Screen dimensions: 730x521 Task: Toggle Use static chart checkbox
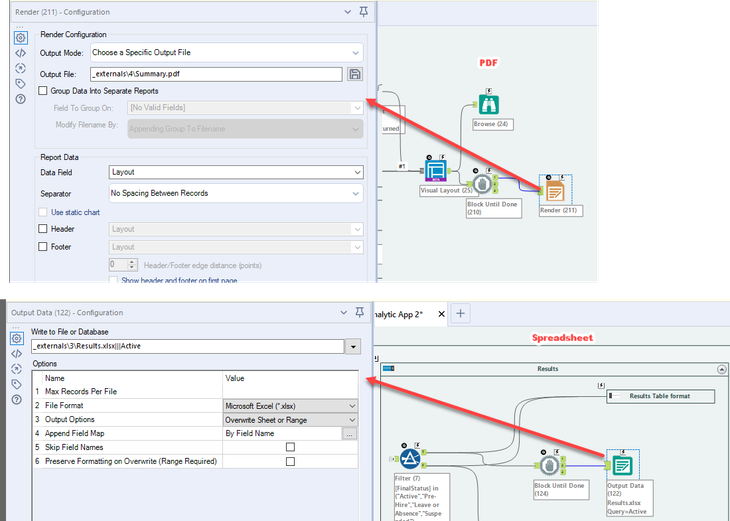click(43, 212)
